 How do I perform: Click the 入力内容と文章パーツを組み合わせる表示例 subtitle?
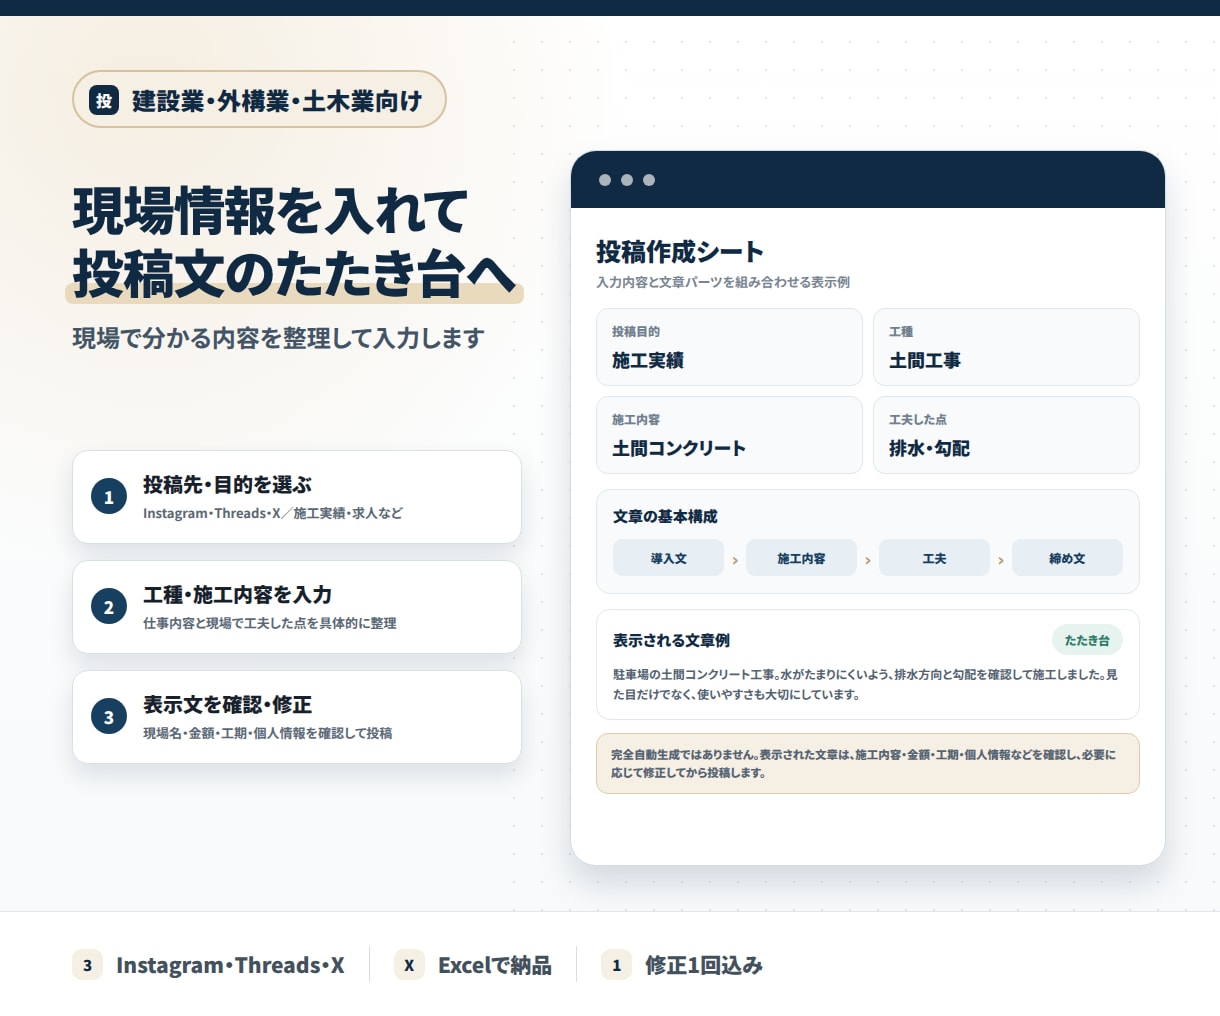pyautogui.click(x=723, y=282)
